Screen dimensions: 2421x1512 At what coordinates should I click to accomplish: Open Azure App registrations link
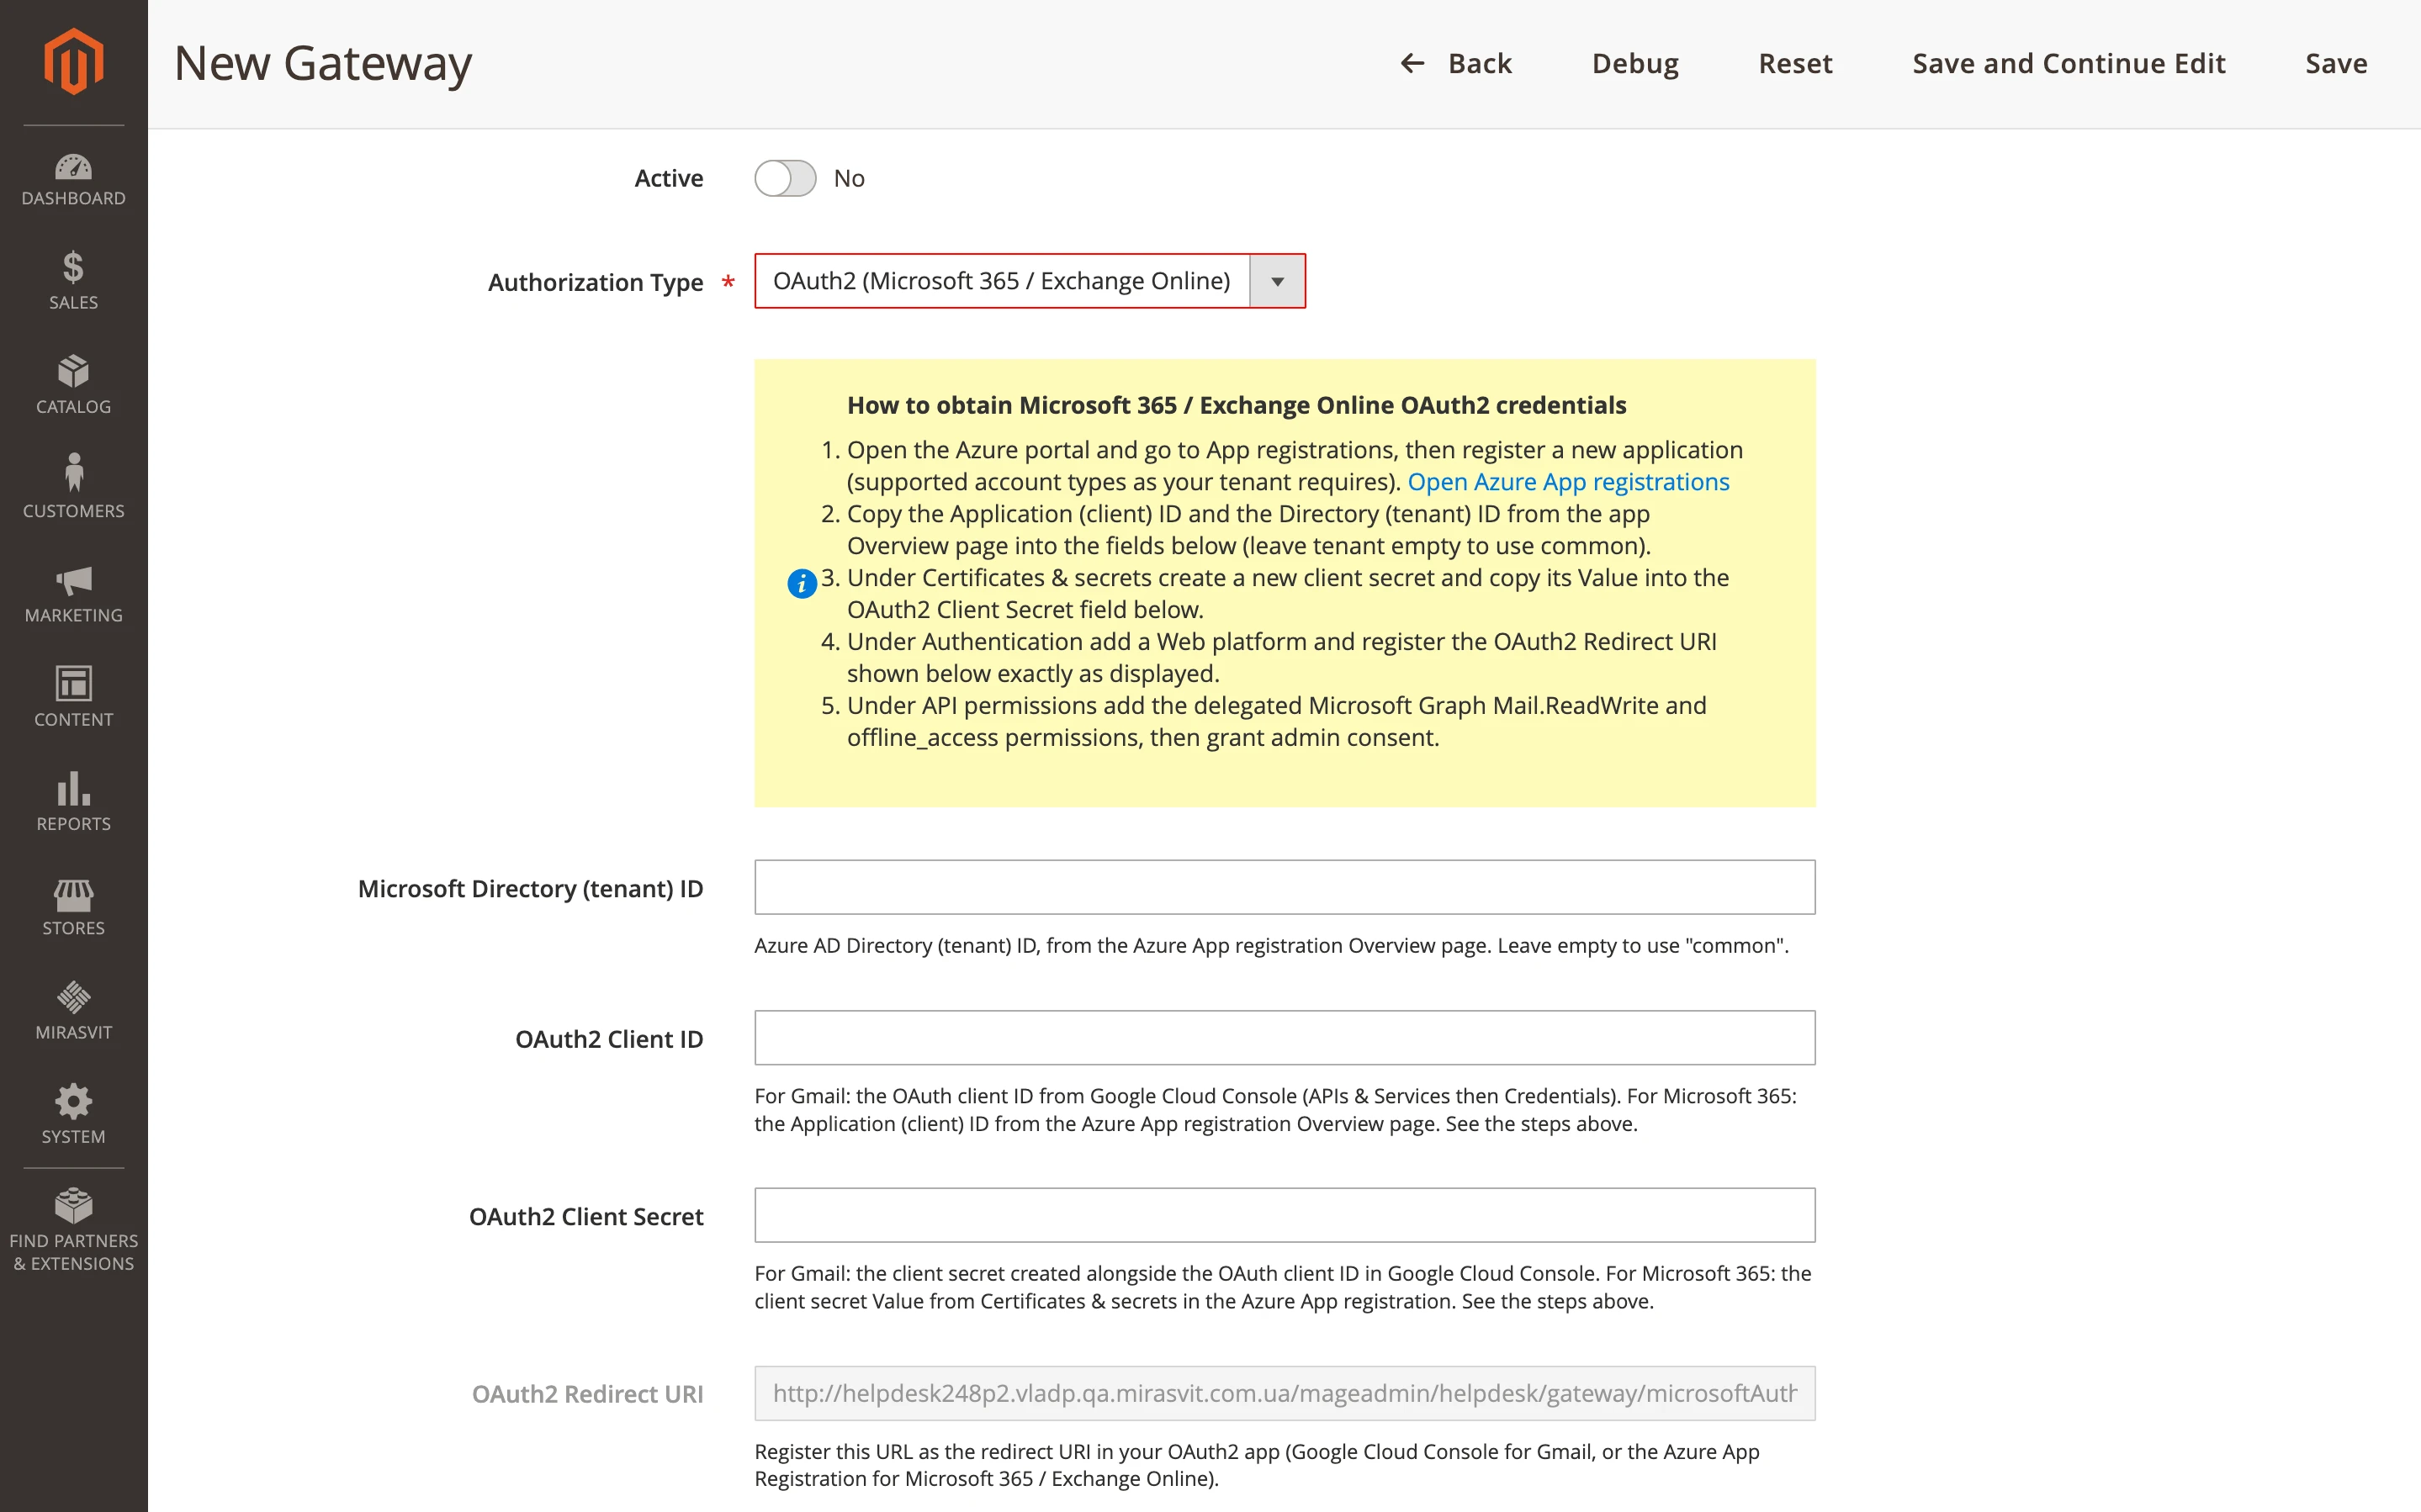[1568, 481]
